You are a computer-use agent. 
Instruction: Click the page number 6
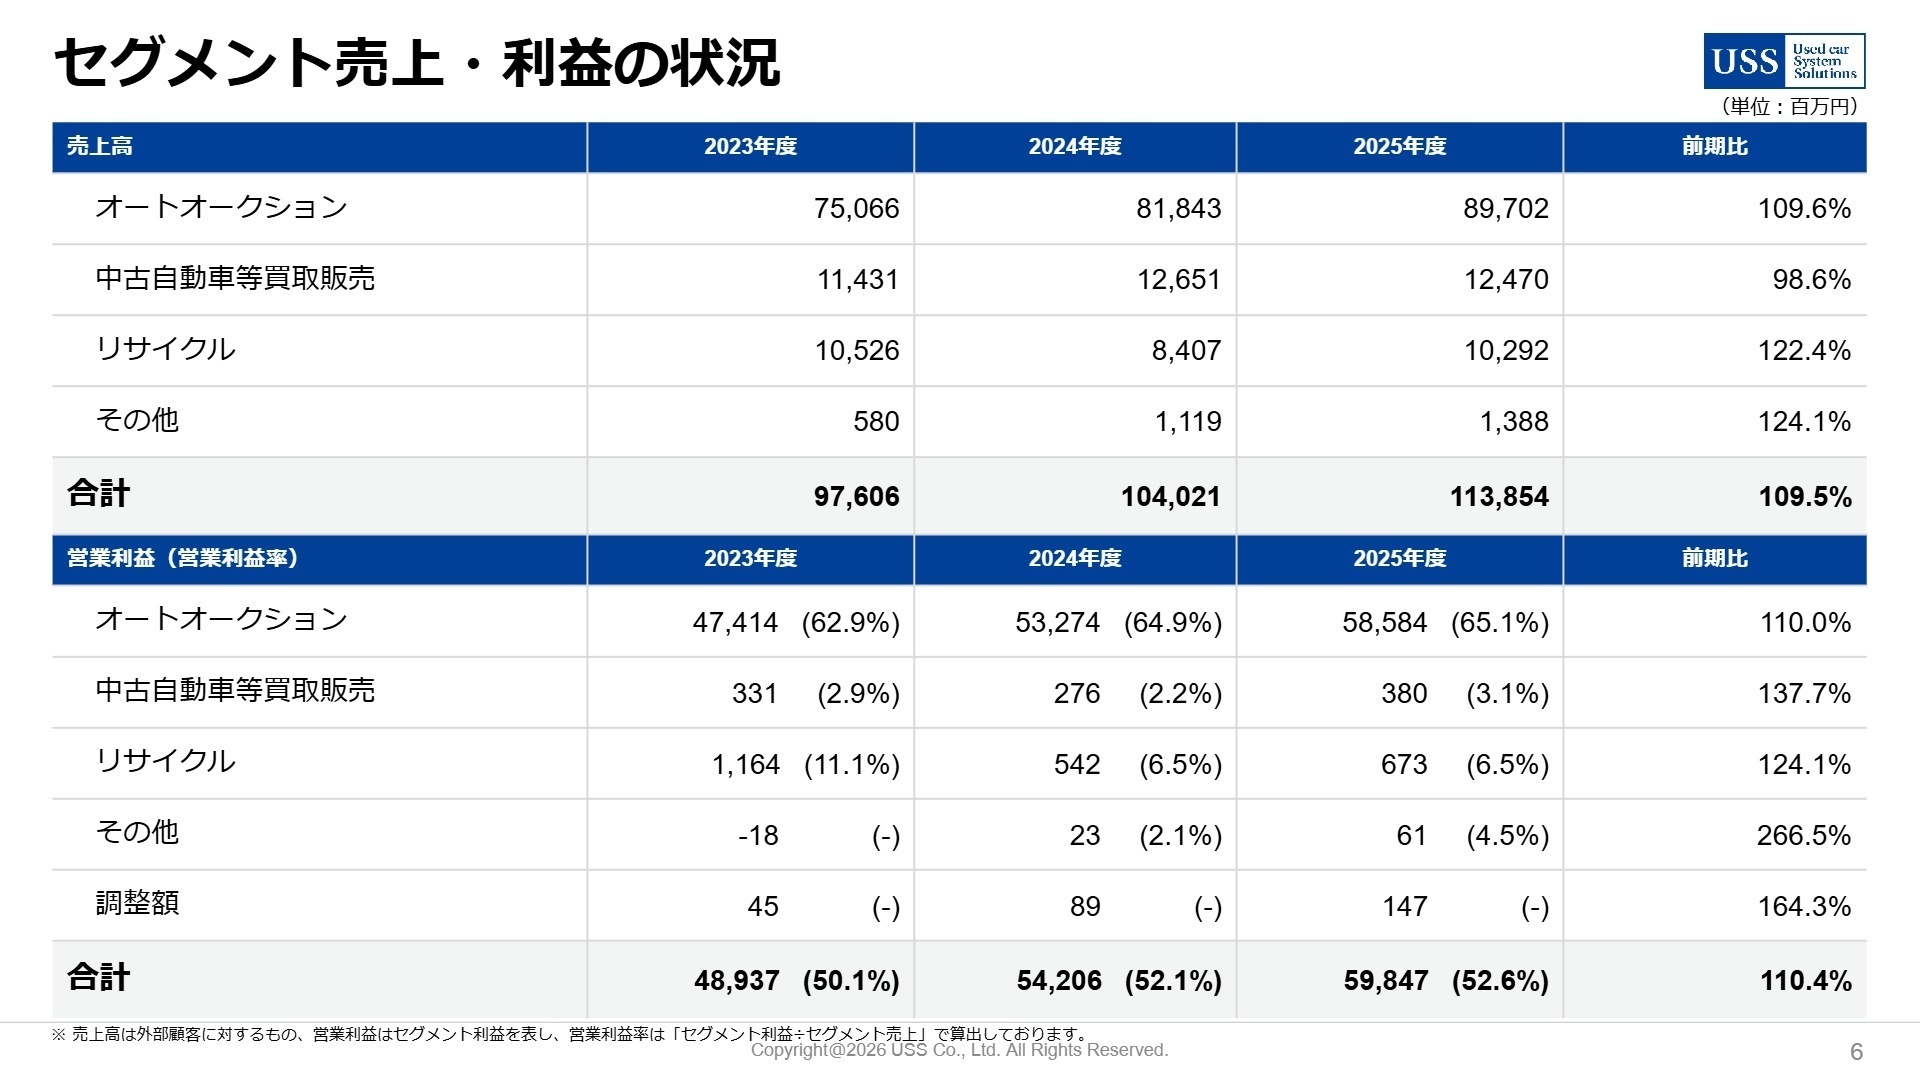[1857, 1051]
